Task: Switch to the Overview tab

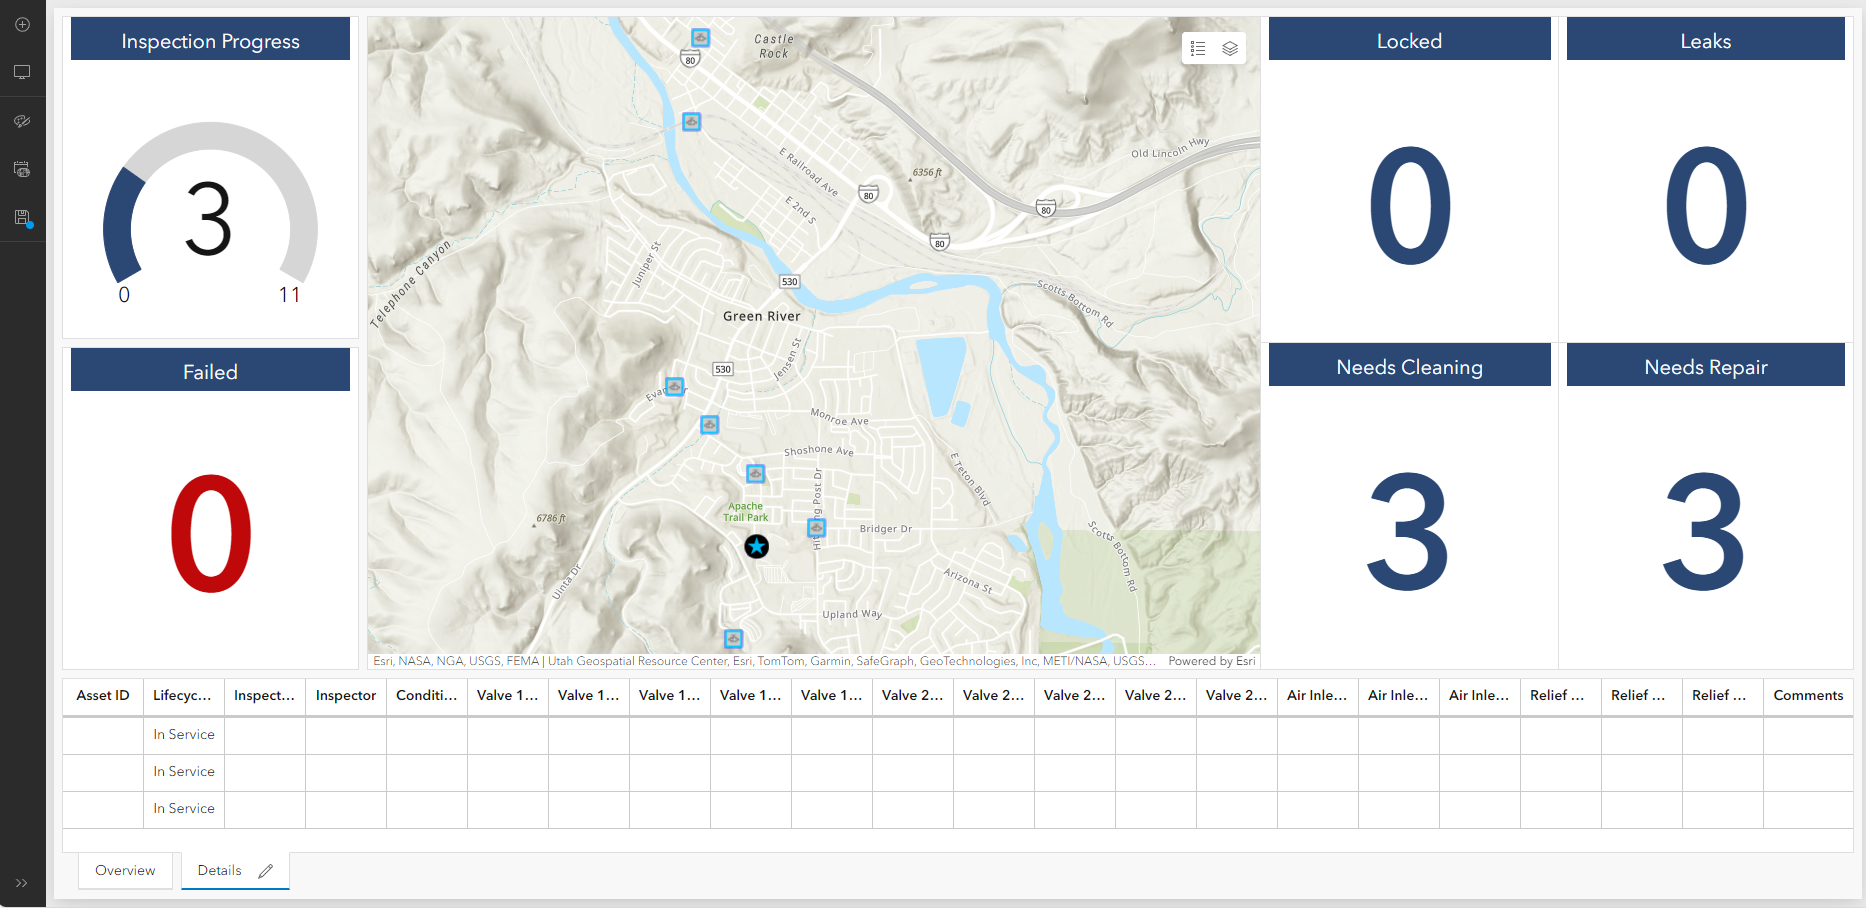Action: click(x=124, y=870)
